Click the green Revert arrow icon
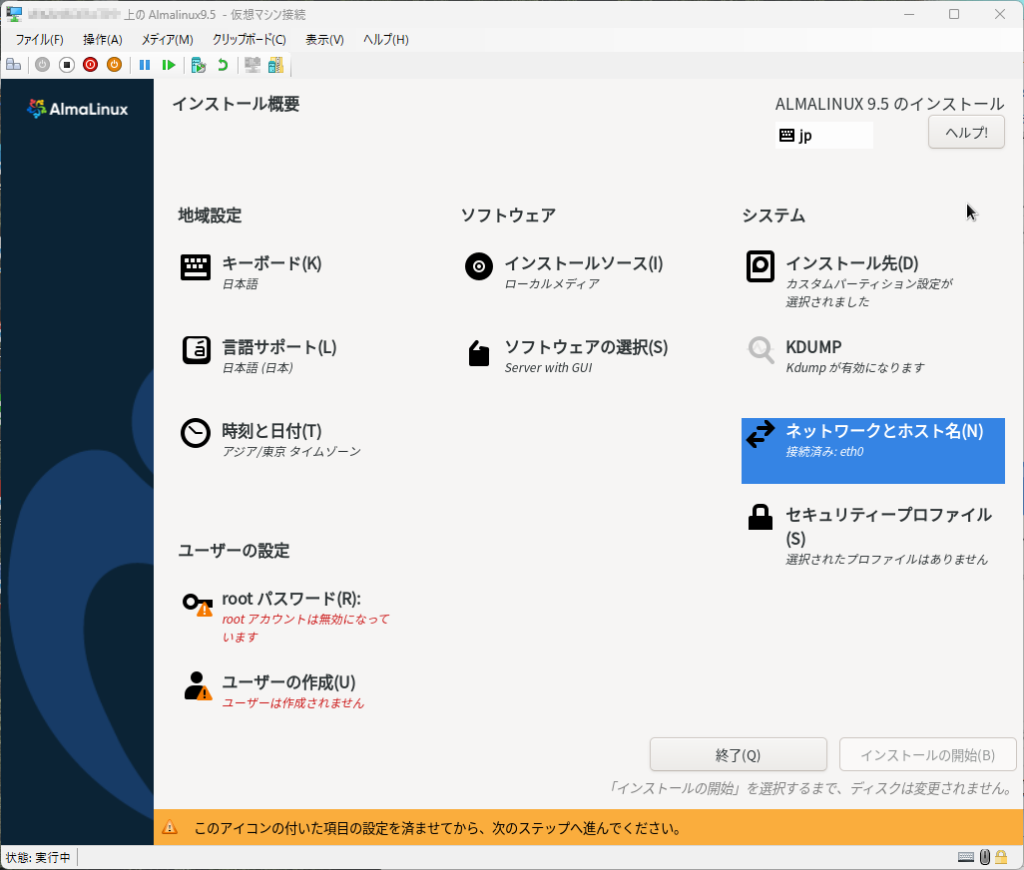Viewport: 1024px width, 870px height. [x=222, y=65]
